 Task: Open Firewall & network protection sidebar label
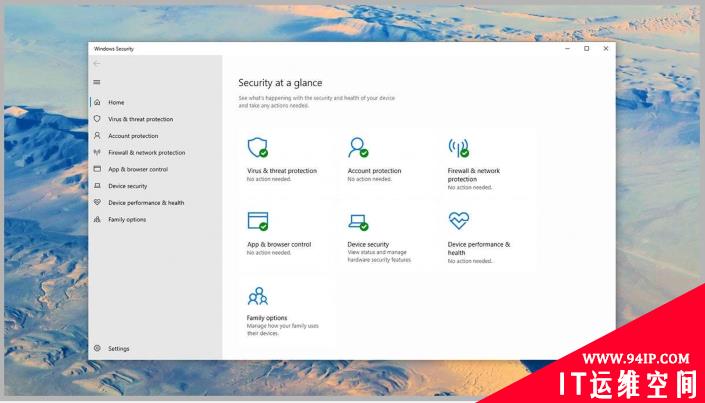147,152
